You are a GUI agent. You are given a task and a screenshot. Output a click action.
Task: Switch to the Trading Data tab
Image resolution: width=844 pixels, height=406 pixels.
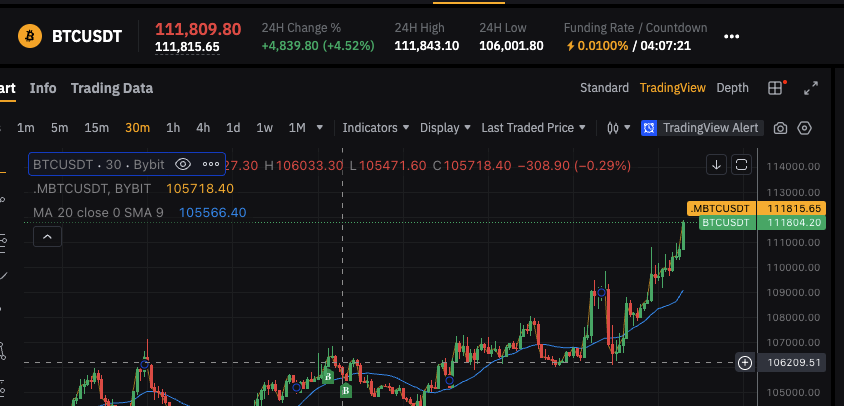[x=112, y=88]
